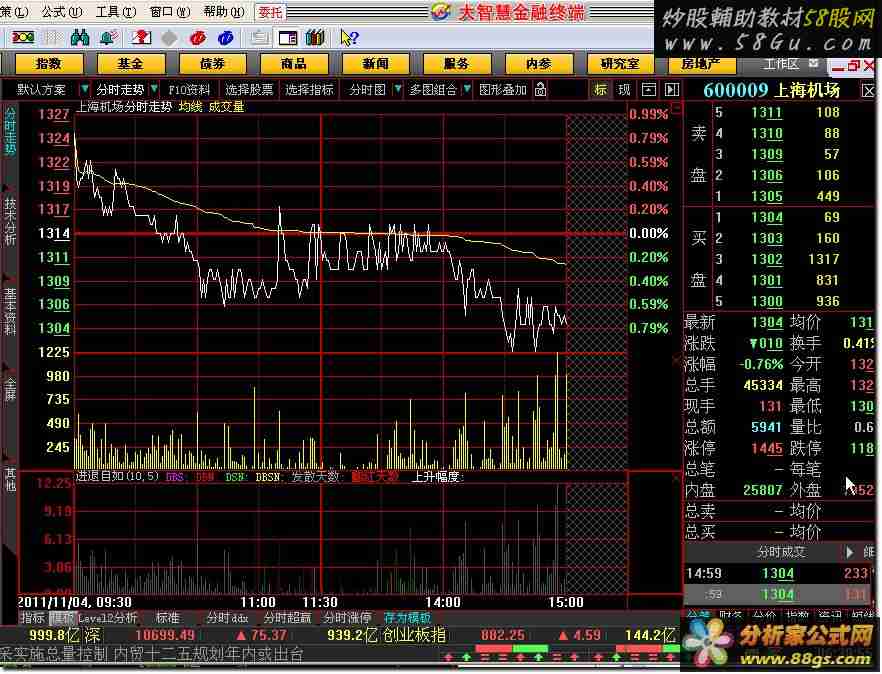Screen dimensions: 882x674
Task: Click the 分时成交 panel header
Action: (x=780, y=551)
